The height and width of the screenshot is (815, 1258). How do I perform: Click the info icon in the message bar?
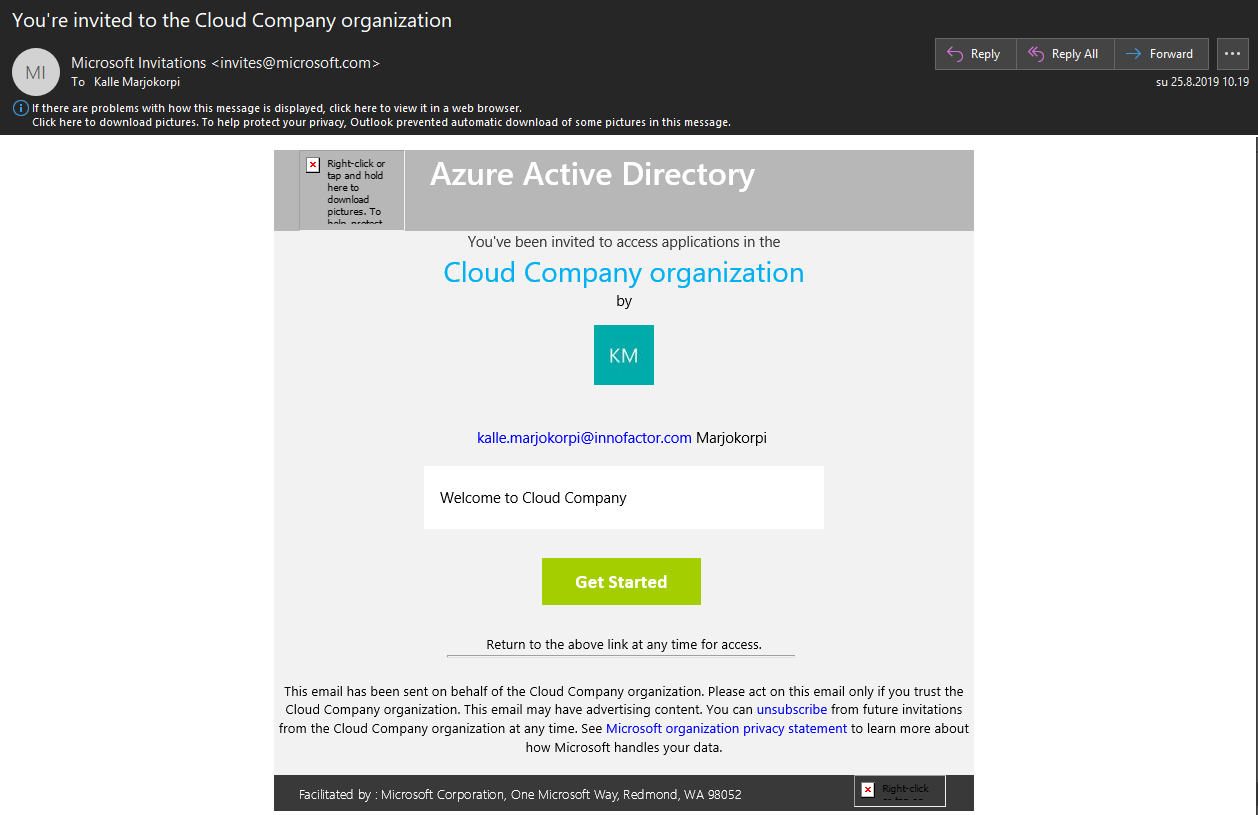click(x=21, y=108)
